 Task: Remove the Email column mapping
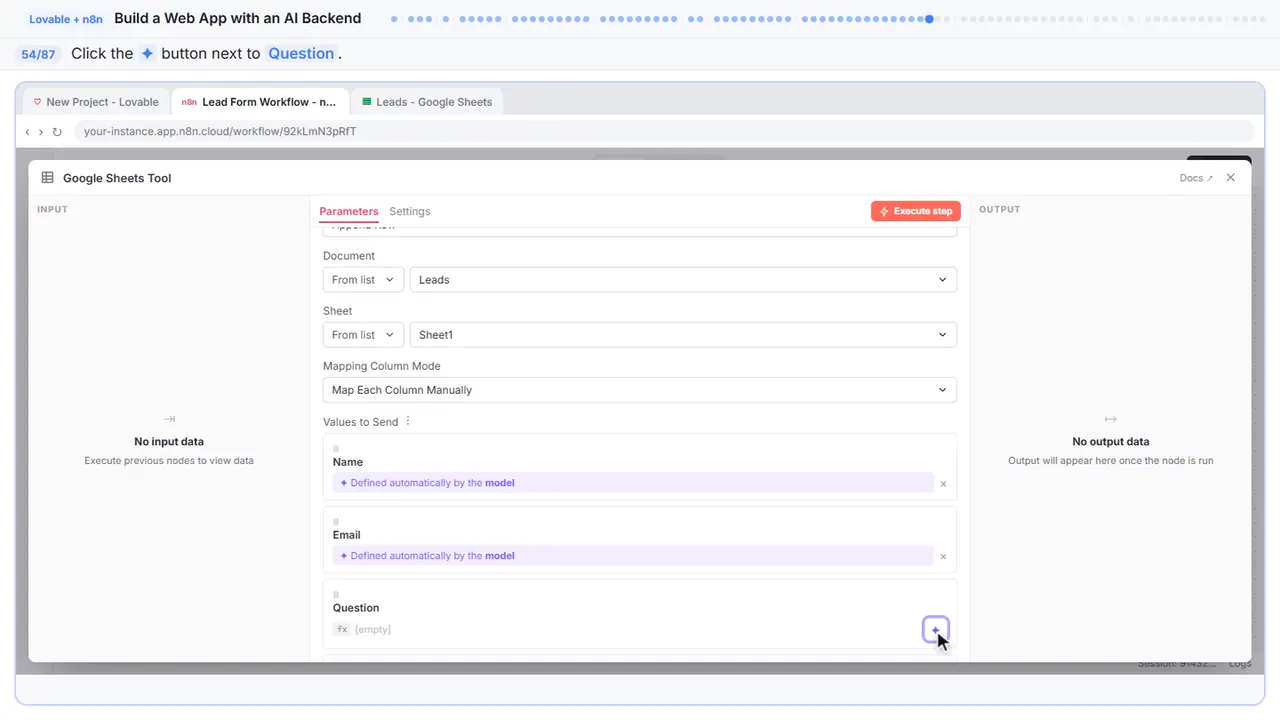[943, 557]
